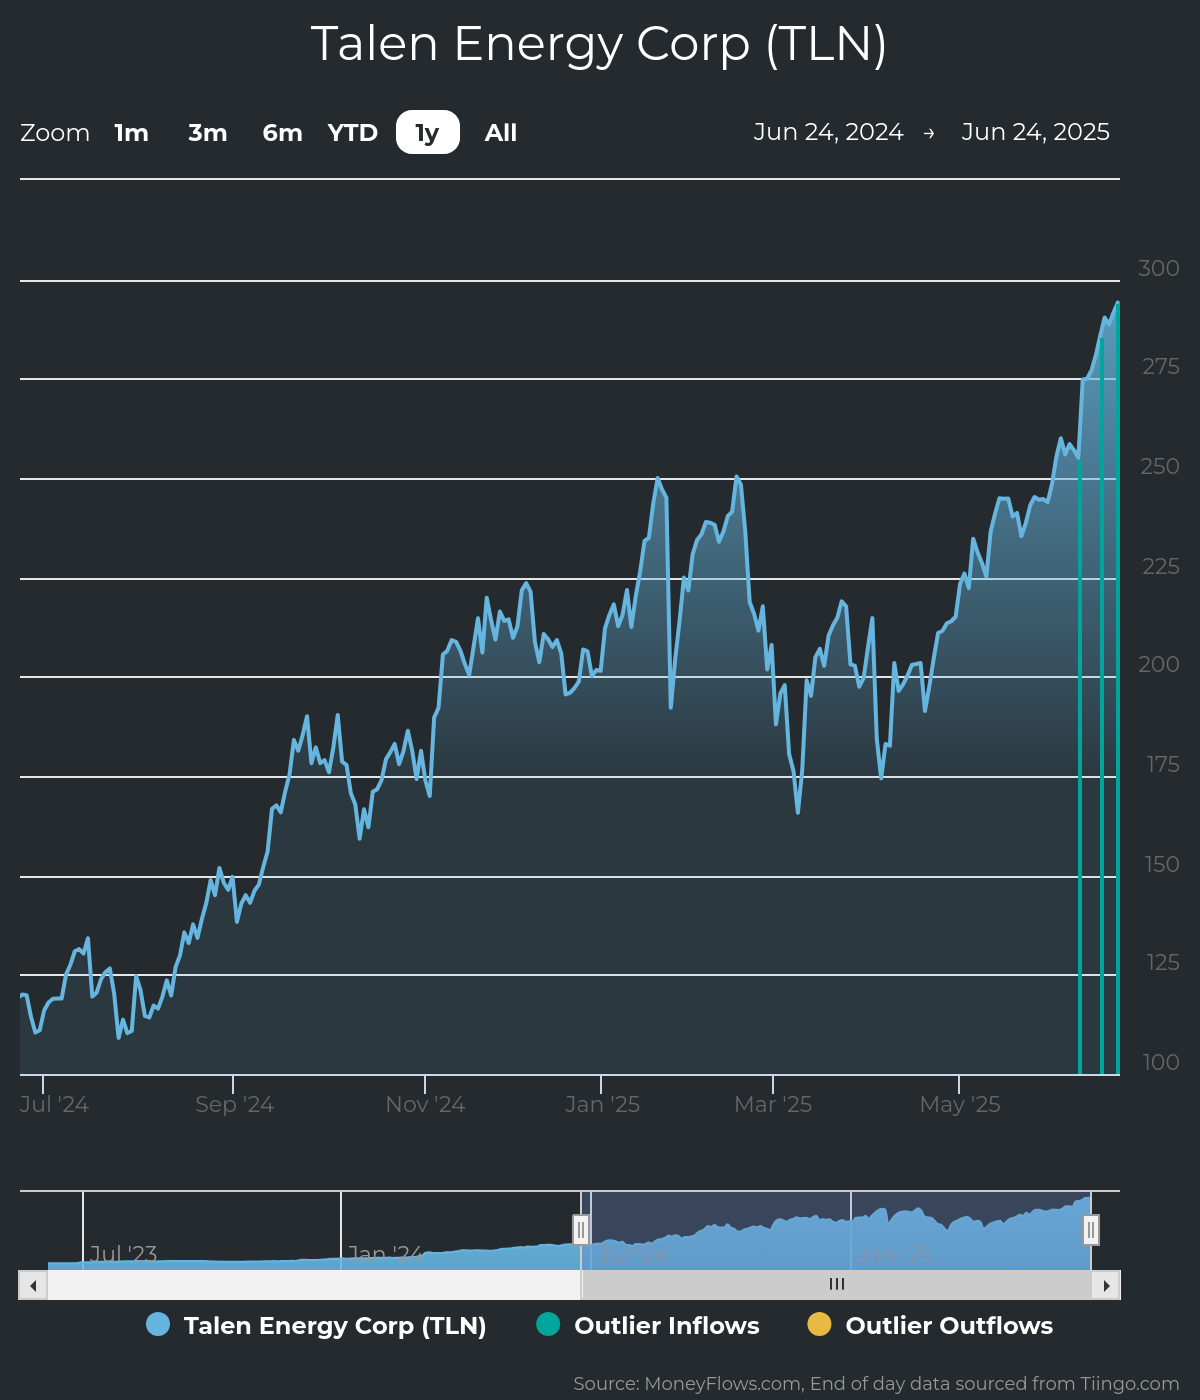1200x1400 pixels.
Task: Click the 275 price axis label
Action: (x=1161, y=367)
